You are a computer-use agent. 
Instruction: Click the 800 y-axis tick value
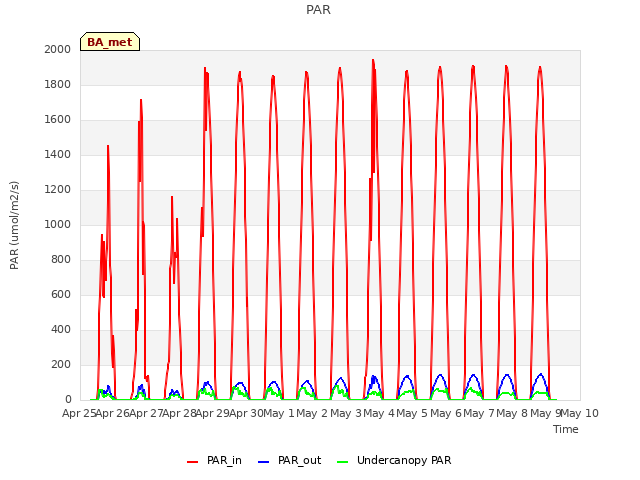[x=61, y=260]
